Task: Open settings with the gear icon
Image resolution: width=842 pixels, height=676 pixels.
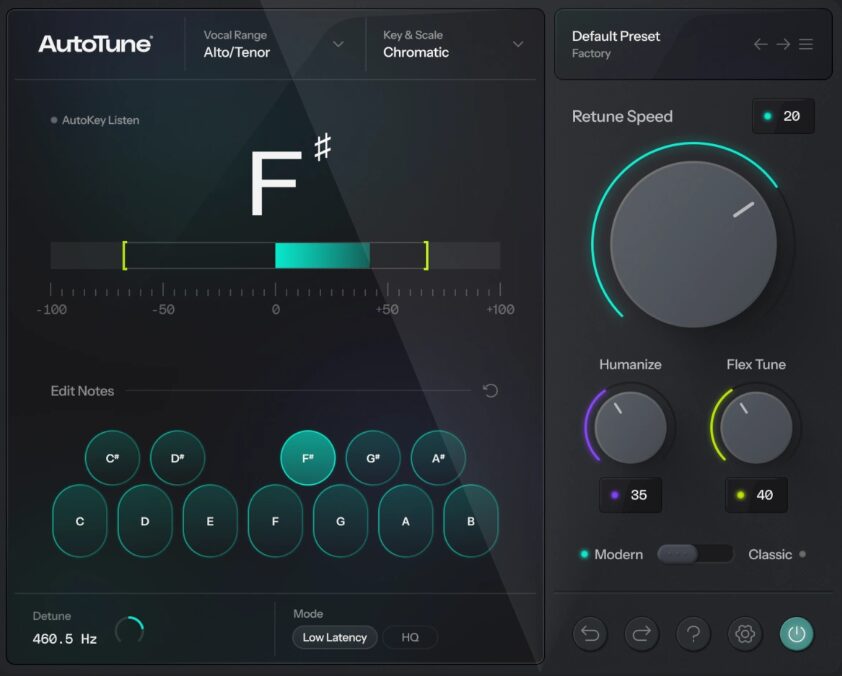Action: point(744,633)
